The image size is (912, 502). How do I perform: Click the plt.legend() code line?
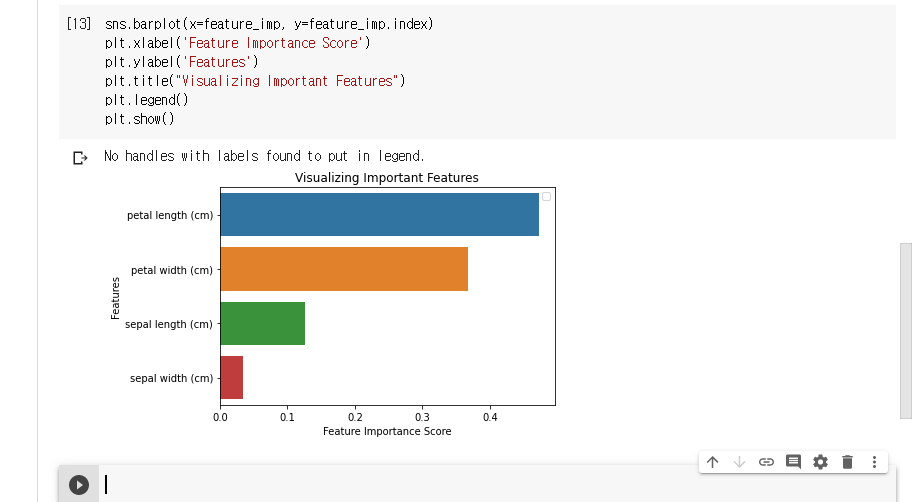point(146,100)
